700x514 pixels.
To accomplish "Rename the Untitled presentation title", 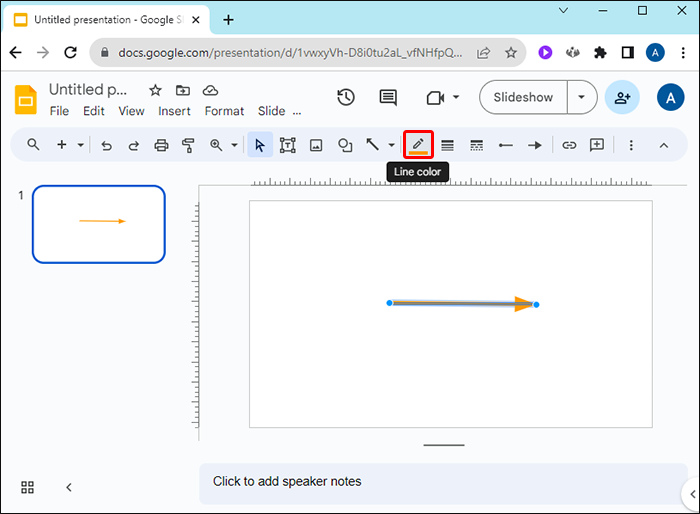I will (x=88, y=89).
